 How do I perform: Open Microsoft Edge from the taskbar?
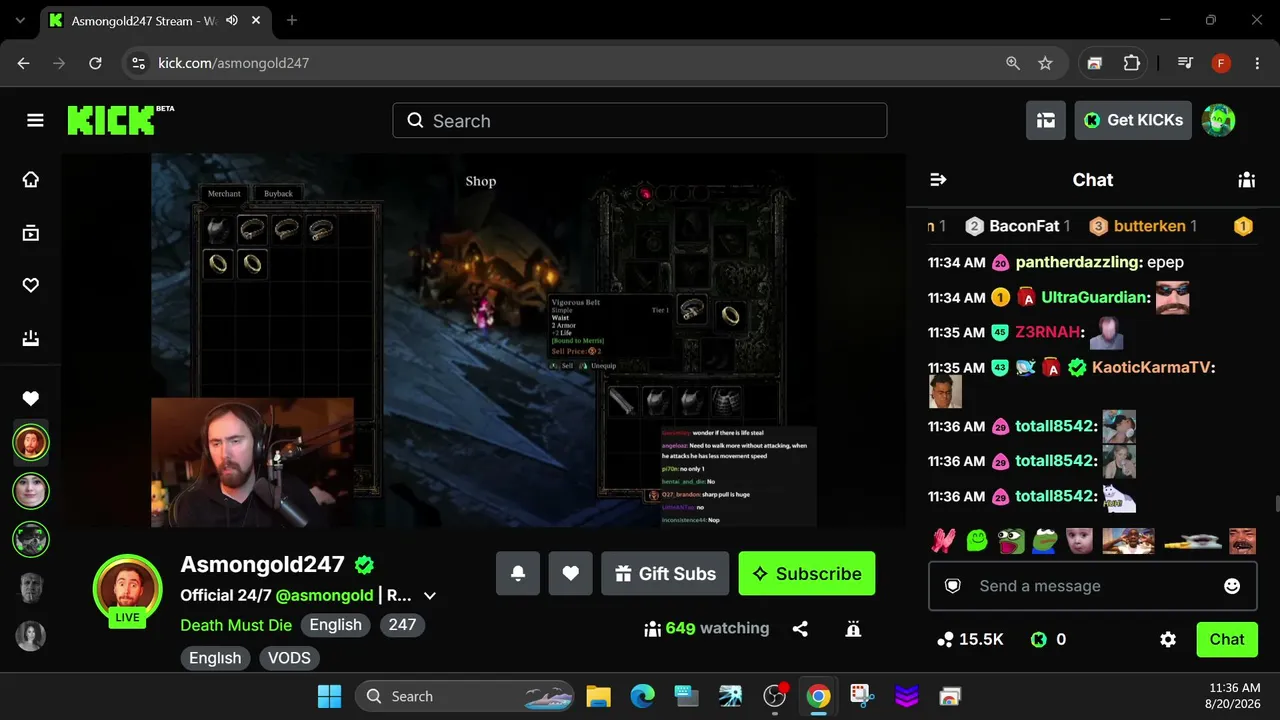point(642,696)
